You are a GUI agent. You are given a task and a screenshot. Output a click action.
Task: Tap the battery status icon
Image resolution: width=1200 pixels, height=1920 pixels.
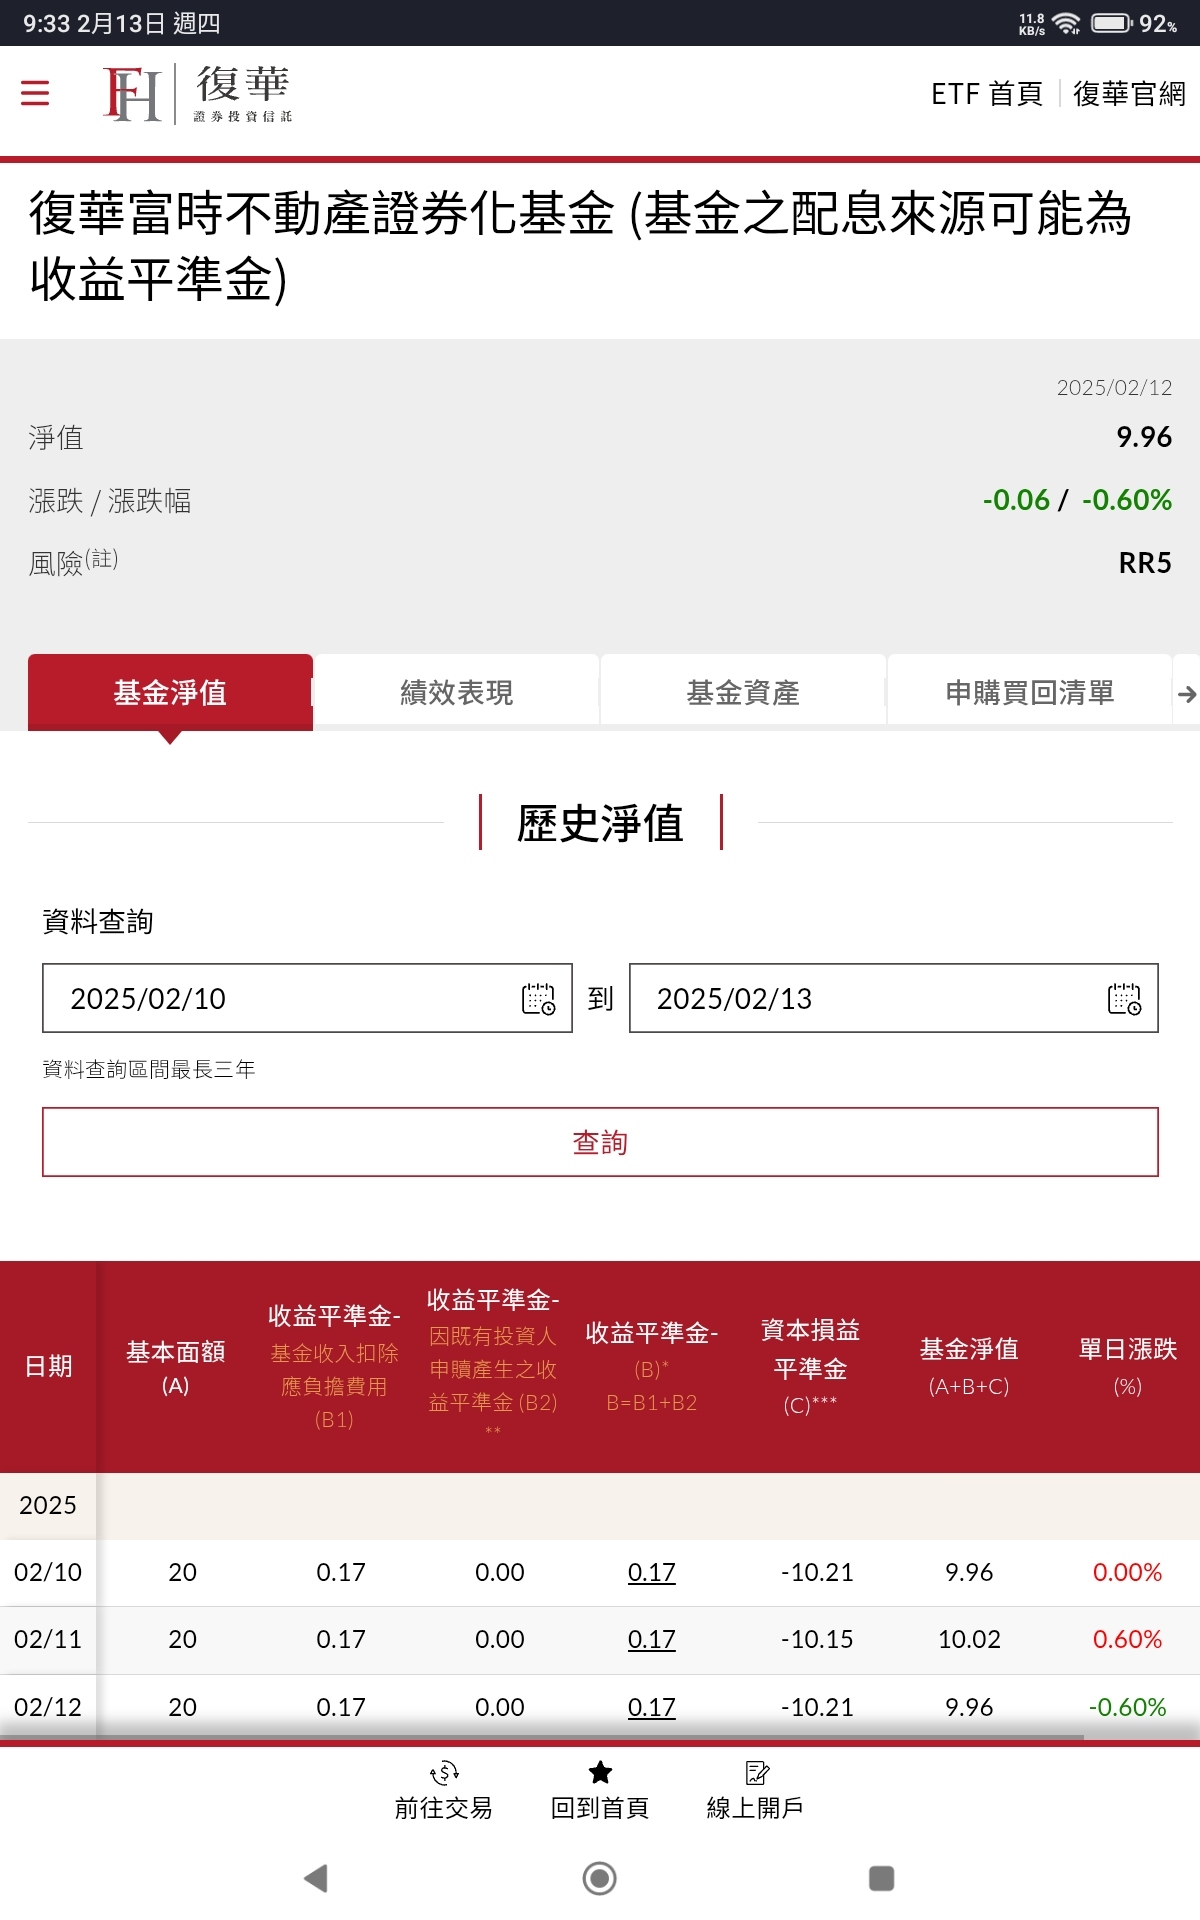tap(1112, 23)
